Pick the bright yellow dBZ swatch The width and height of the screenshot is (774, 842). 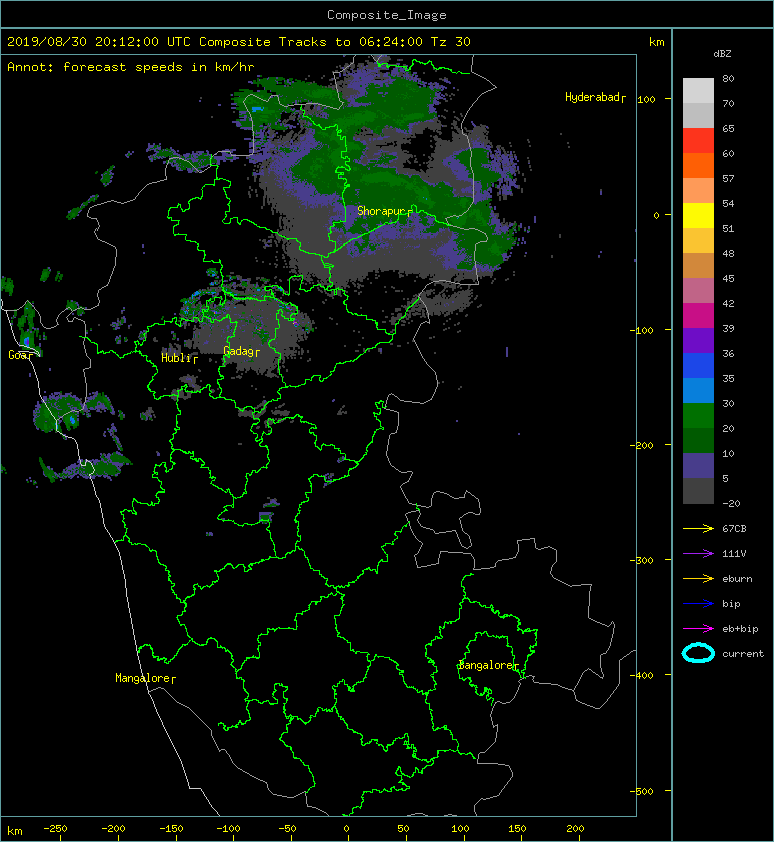click(698, 215)
